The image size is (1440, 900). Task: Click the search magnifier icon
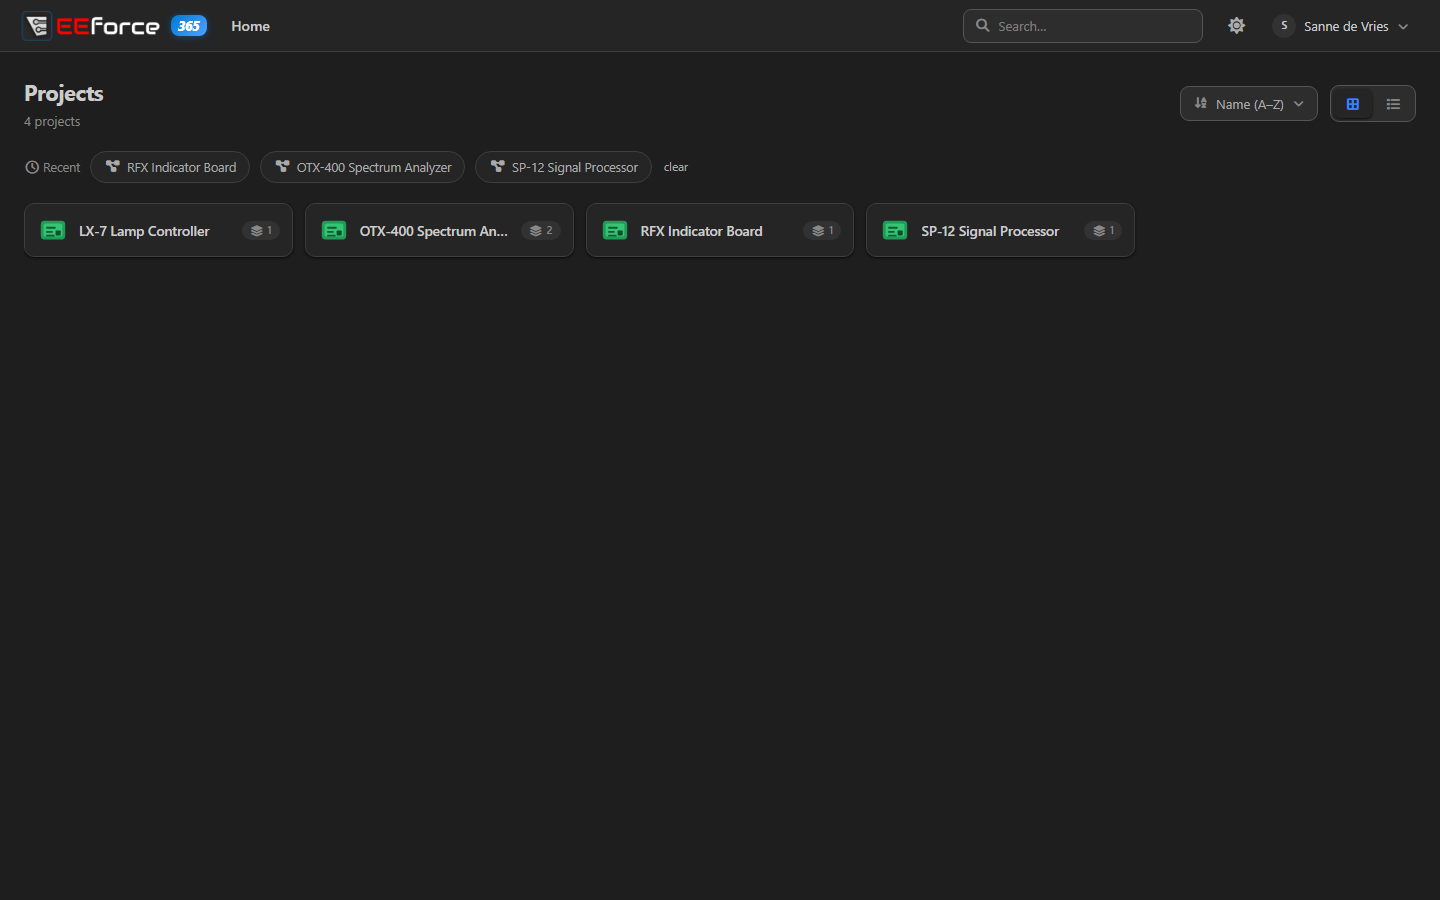coord(983,26)
